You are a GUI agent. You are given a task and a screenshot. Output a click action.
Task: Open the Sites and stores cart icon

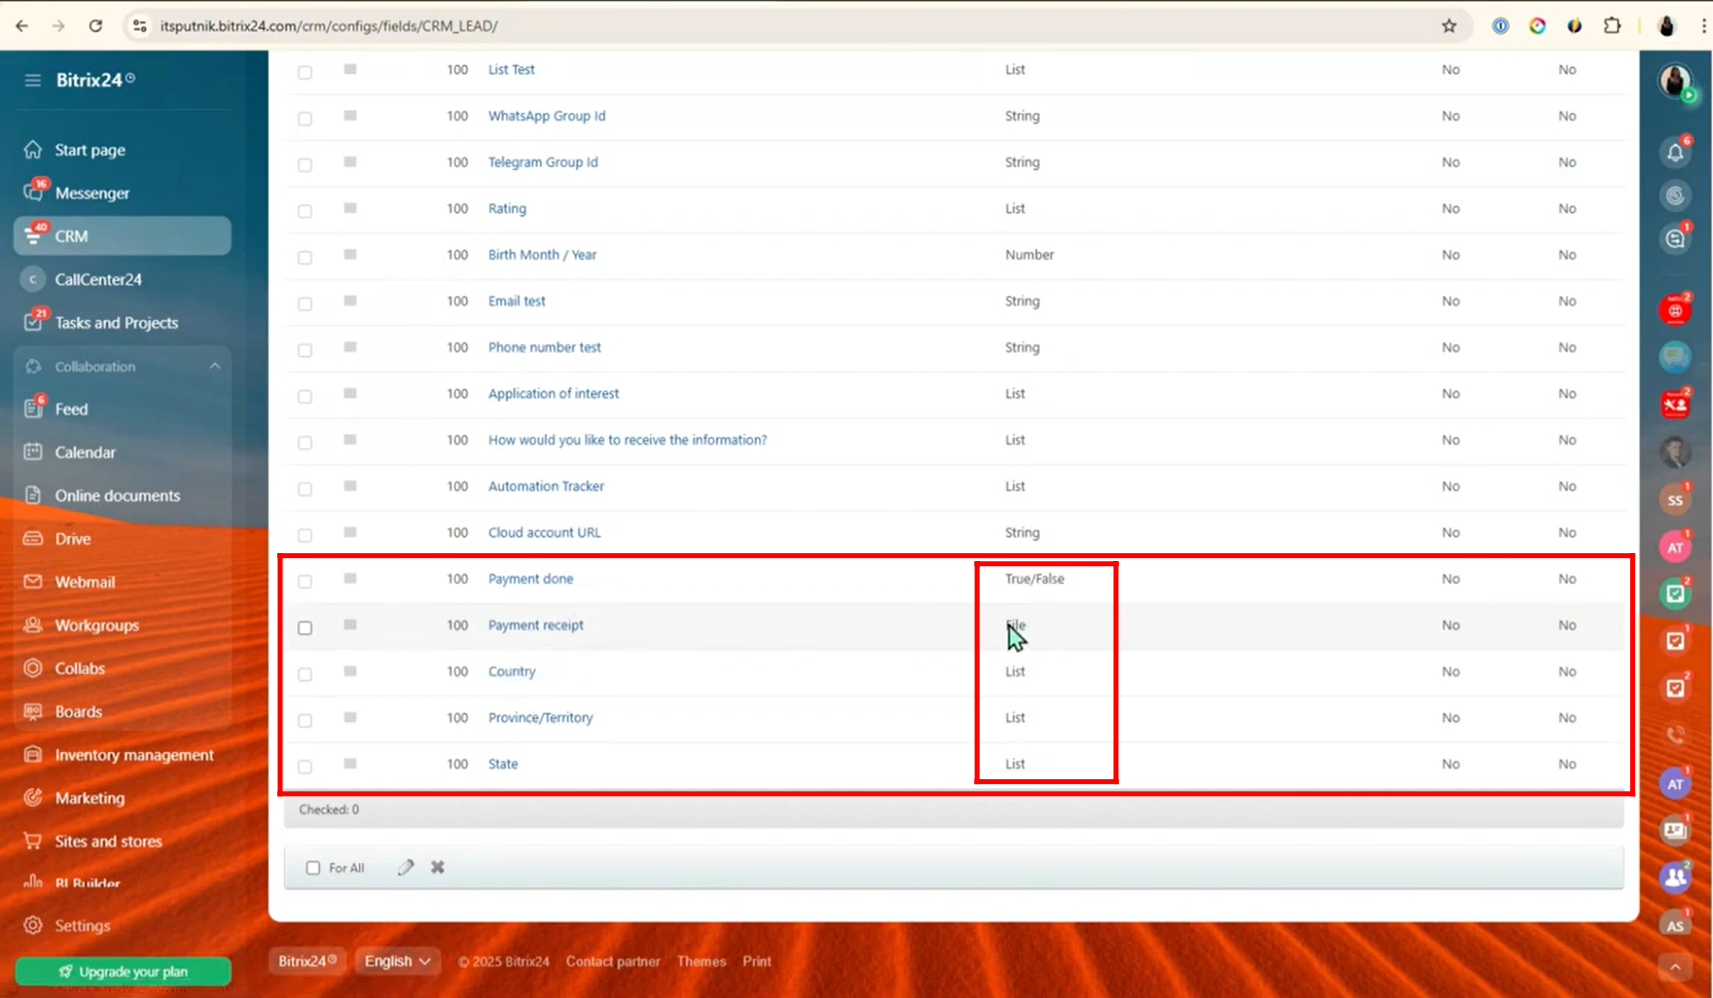pyautogui.click(x=33, y=841)
